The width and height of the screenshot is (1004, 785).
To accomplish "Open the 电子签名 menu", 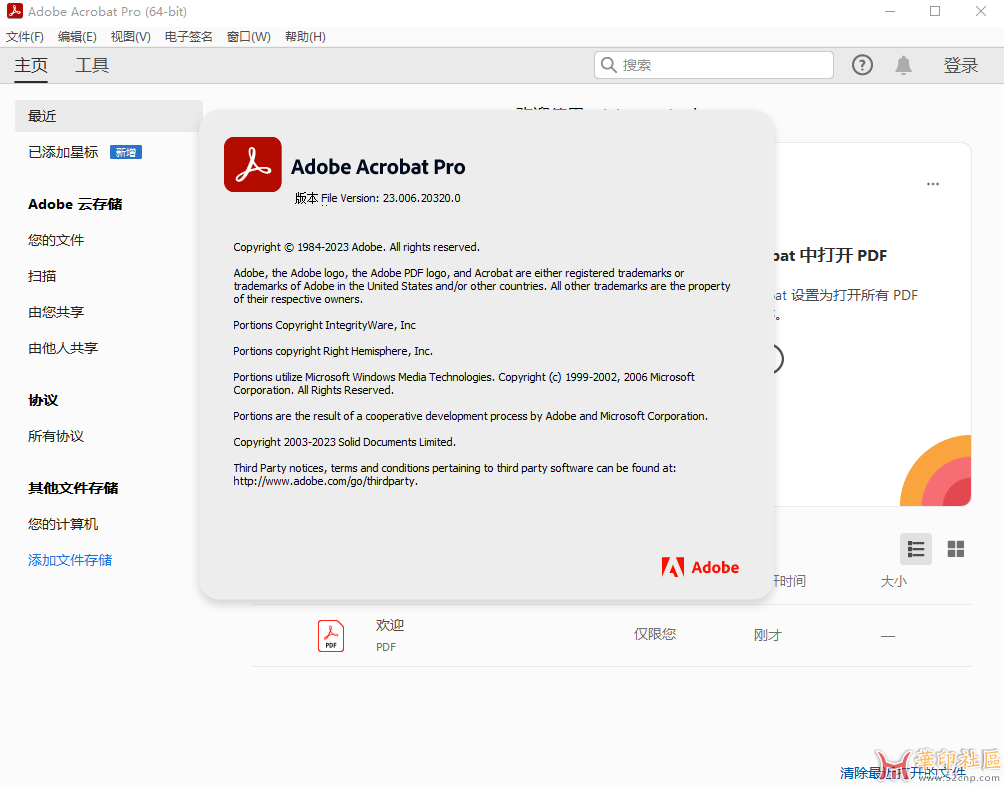I will pyautogui.click(x=188, y=36).
